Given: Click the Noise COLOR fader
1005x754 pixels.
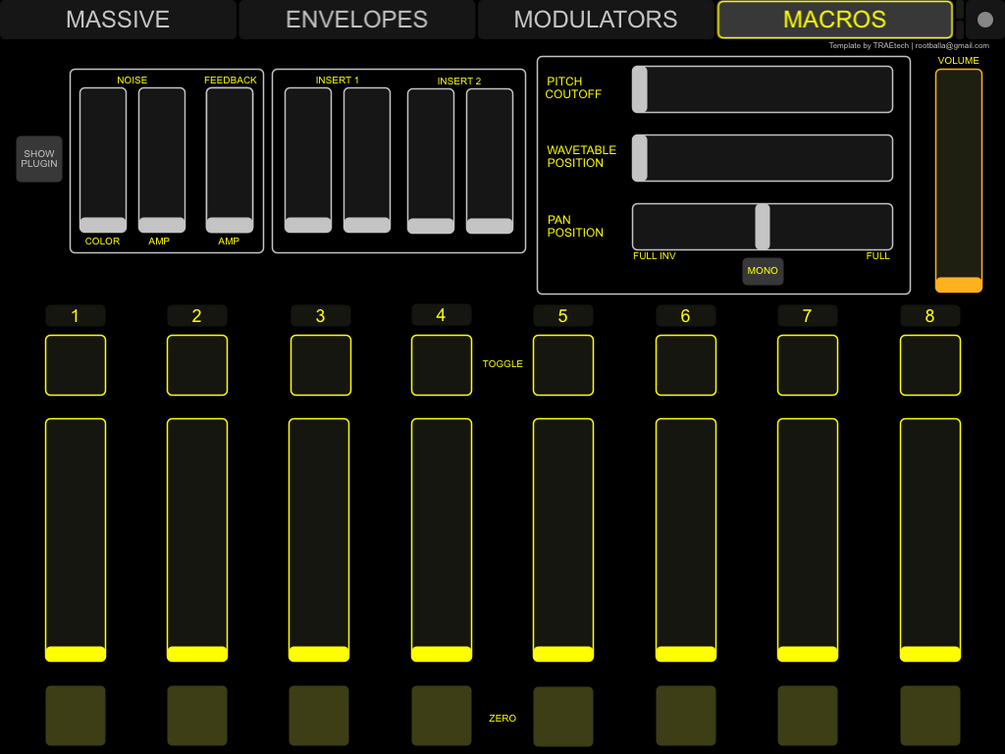Looking at the screenshot, I should pos(103,160).
